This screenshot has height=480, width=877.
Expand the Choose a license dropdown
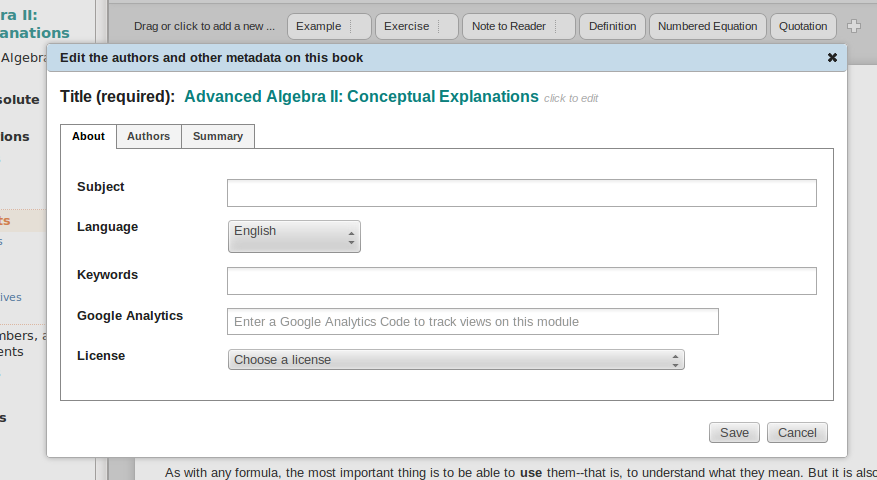(x=456, y=360)
